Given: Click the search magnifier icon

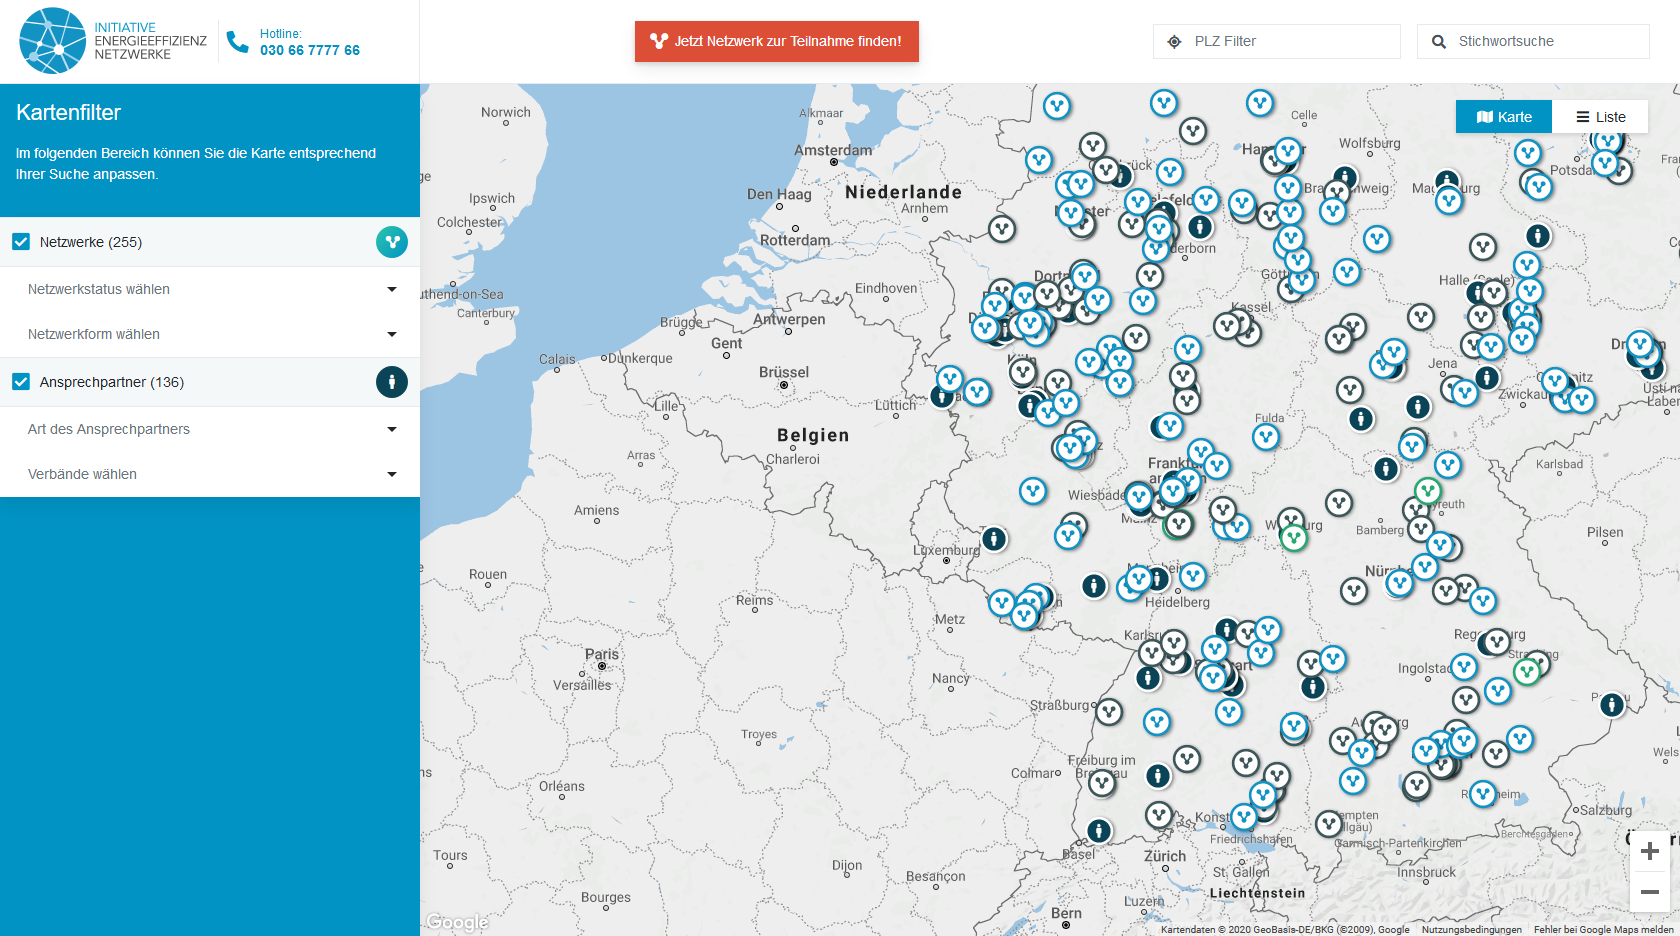Looking at the screenshot, I should [x=1439, y=42].
